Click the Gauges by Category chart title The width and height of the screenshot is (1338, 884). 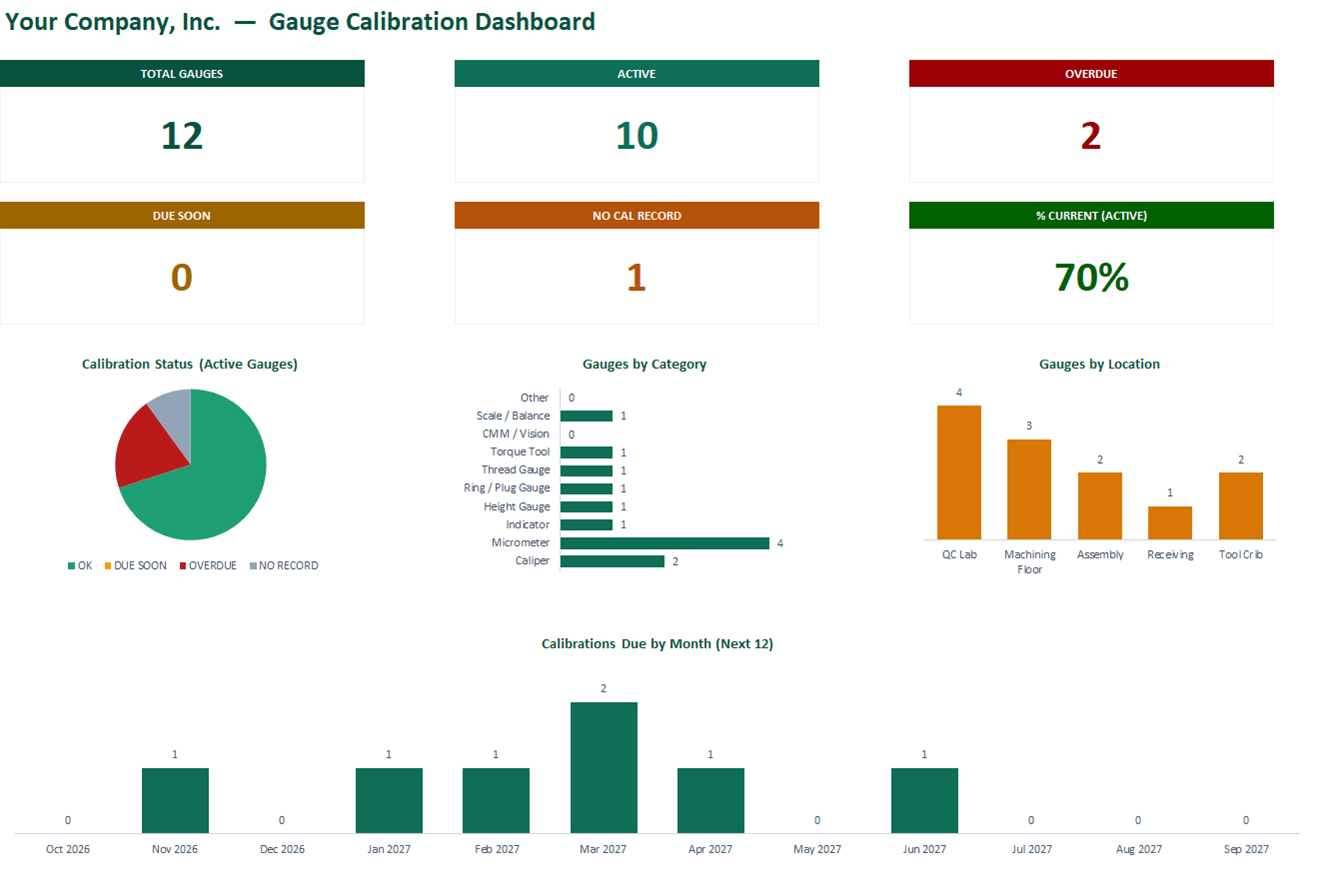(x=645, y=364)
